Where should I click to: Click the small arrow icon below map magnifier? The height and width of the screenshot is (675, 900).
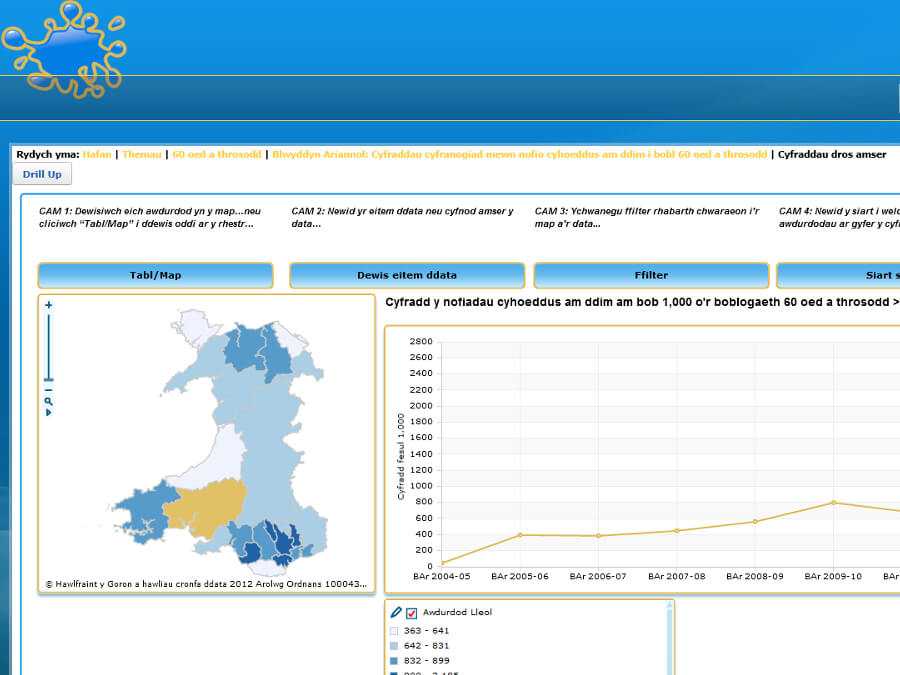(48, 412)
